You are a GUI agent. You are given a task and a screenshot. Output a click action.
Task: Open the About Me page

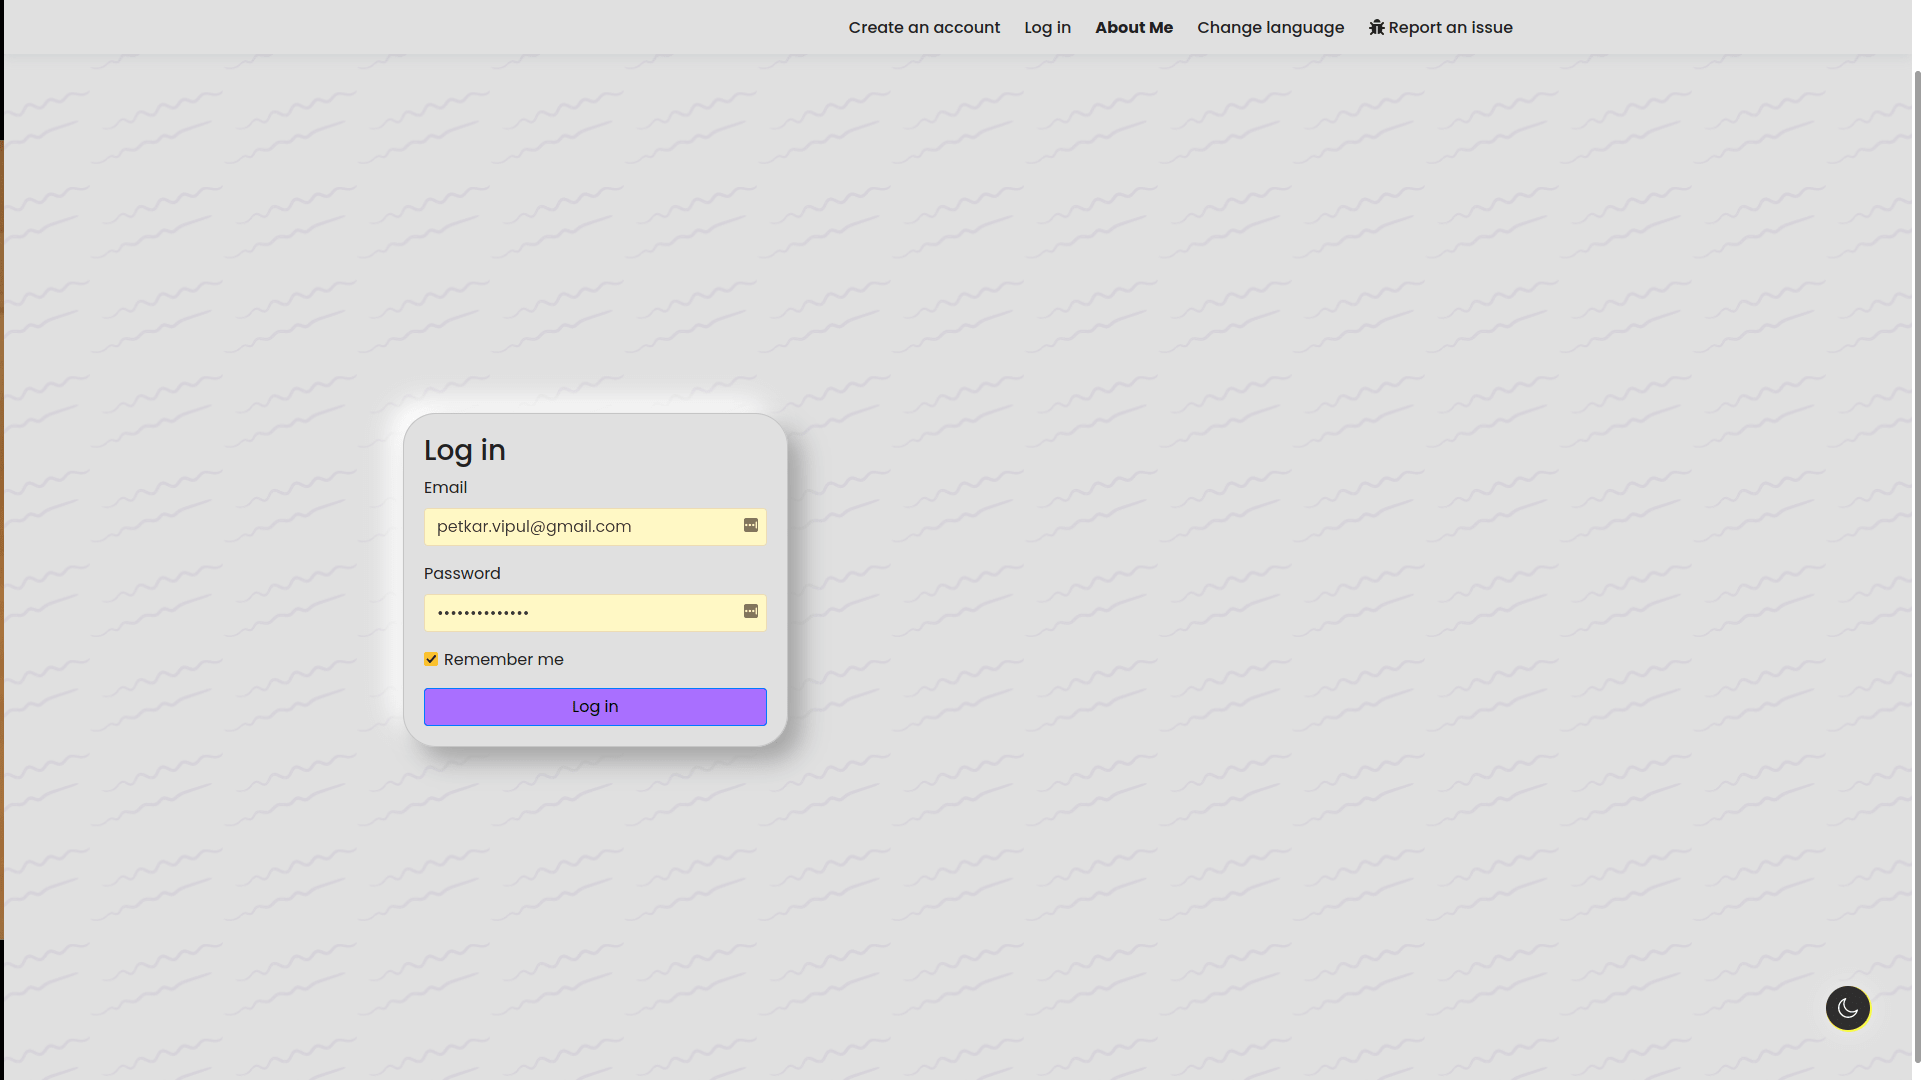coord(1133,28)
